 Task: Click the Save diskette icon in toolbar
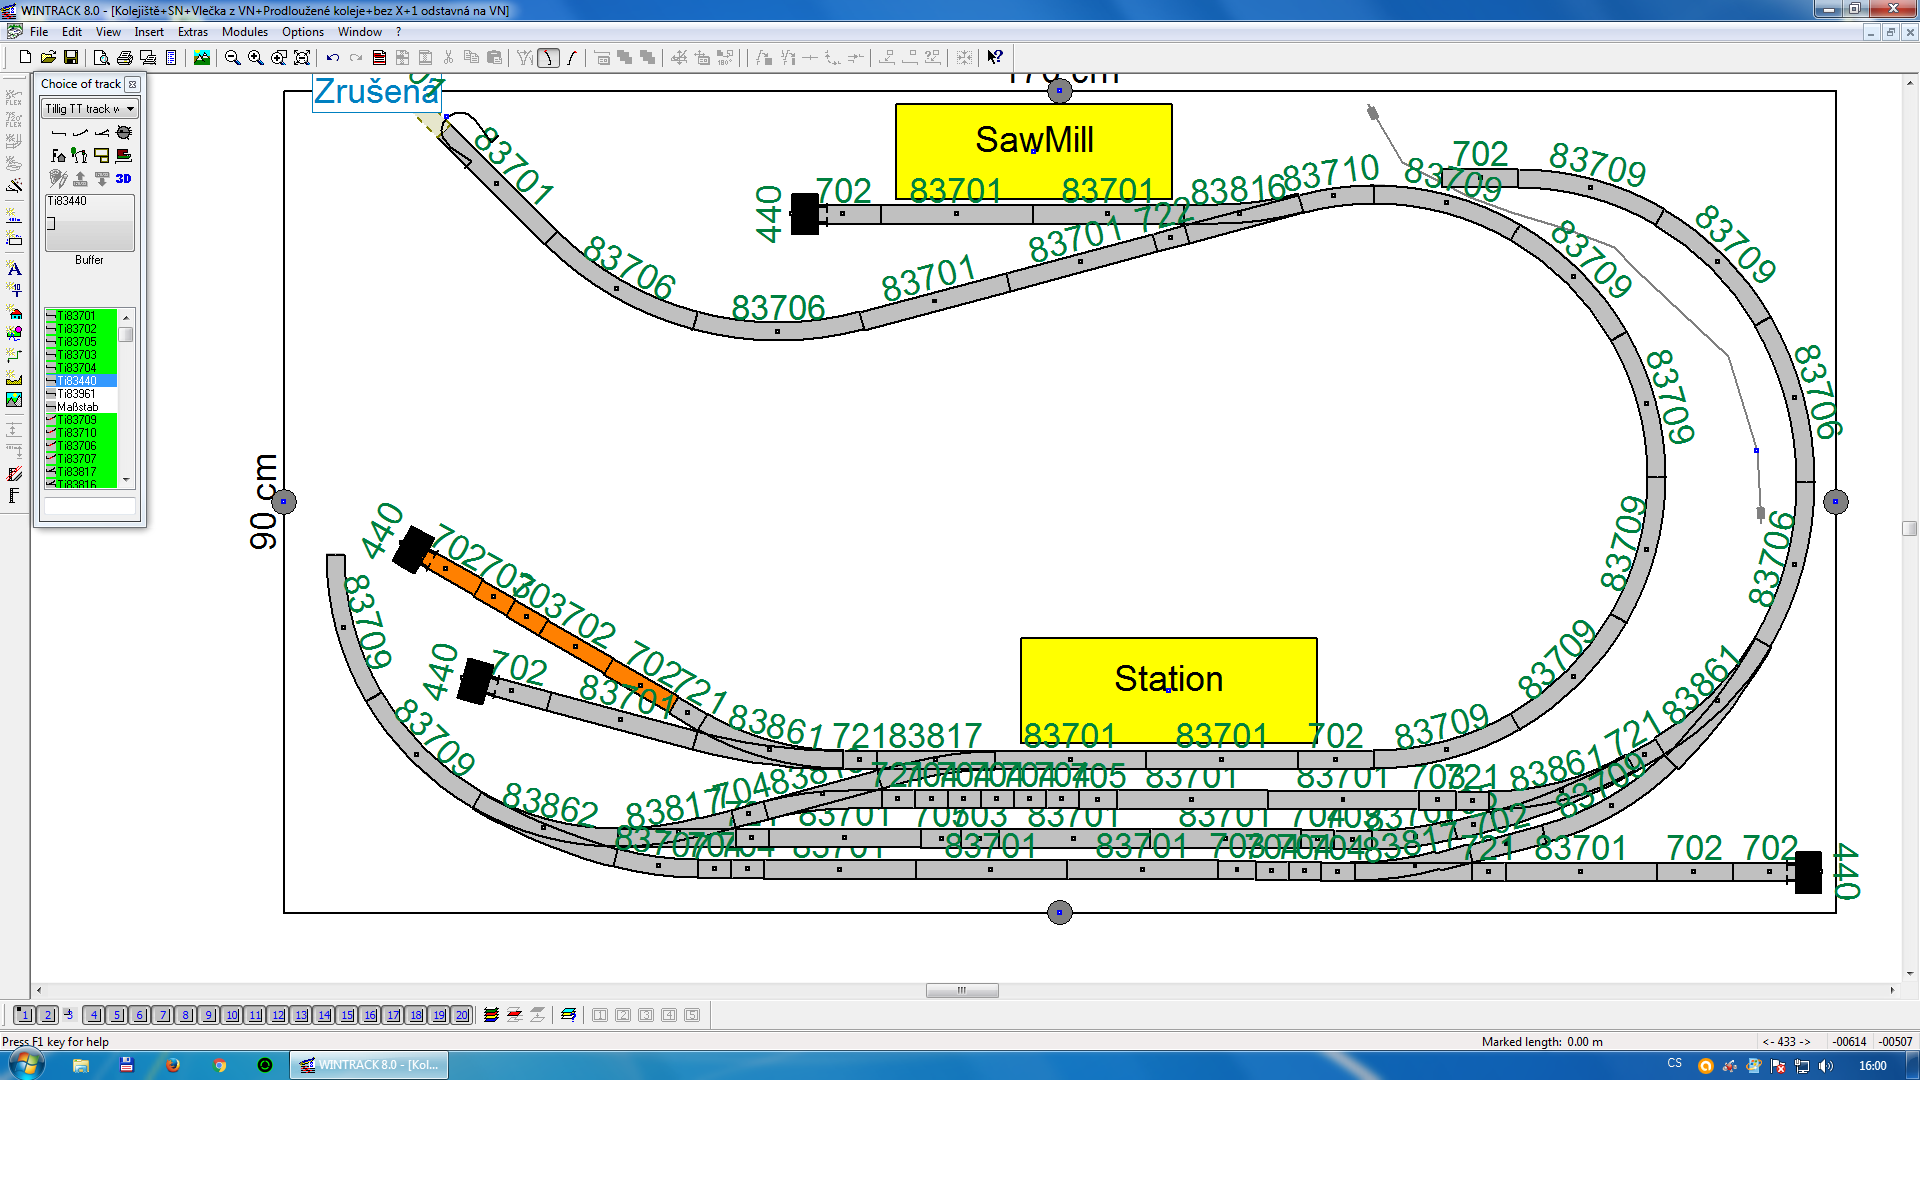[x=71, y=58]
